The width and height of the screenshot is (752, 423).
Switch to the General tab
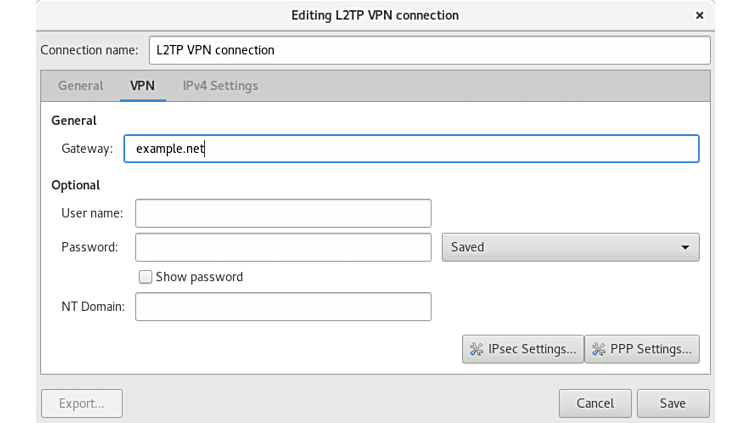(80, 86)
